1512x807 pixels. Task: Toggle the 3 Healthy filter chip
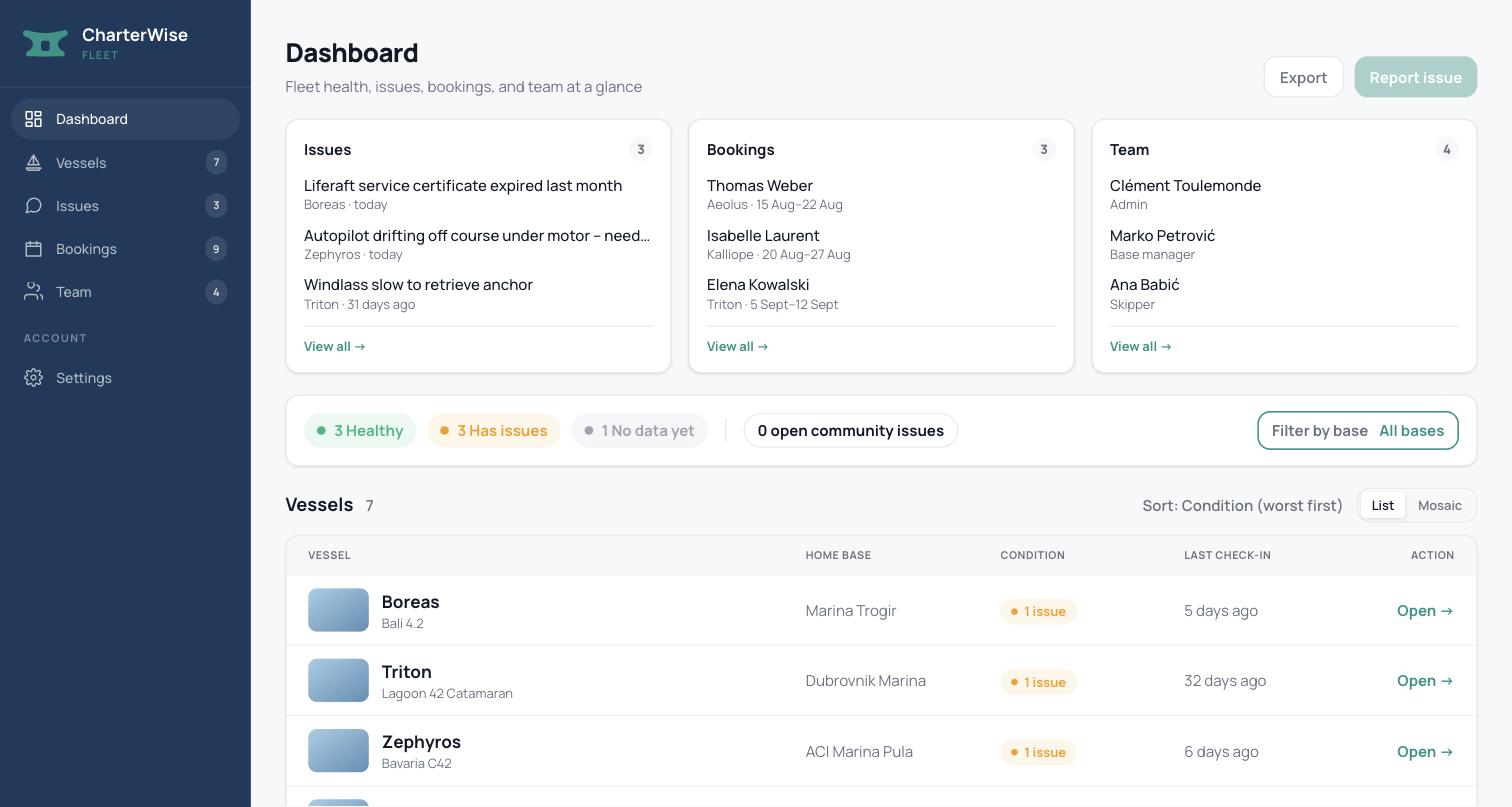click(x=360, y=430)
